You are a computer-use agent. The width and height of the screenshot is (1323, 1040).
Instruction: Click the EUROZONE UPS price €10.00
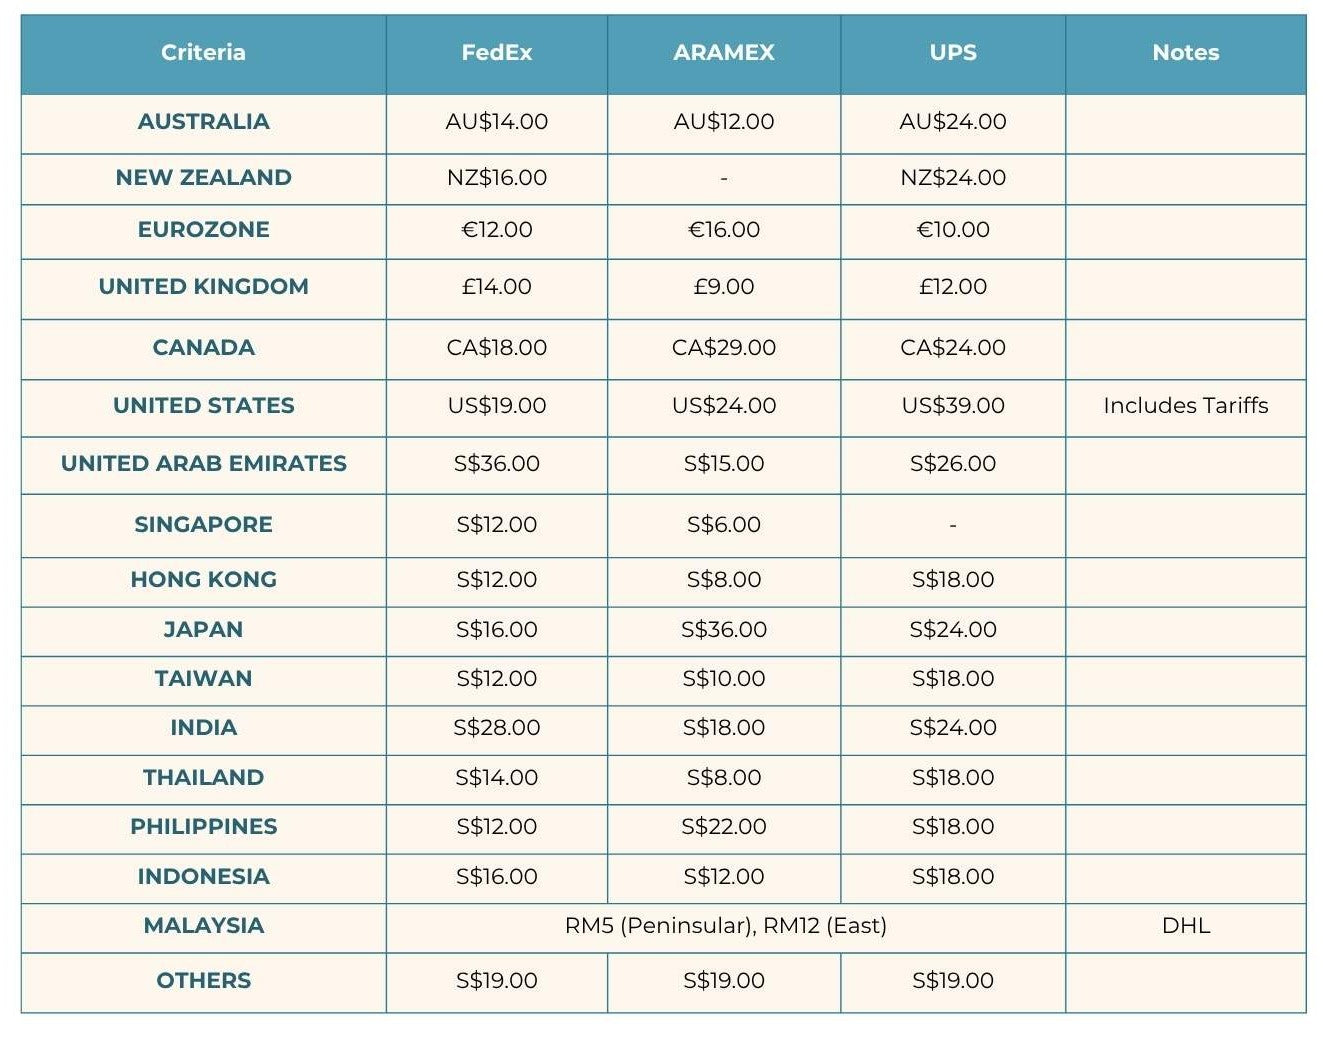(x=952, y=230)
